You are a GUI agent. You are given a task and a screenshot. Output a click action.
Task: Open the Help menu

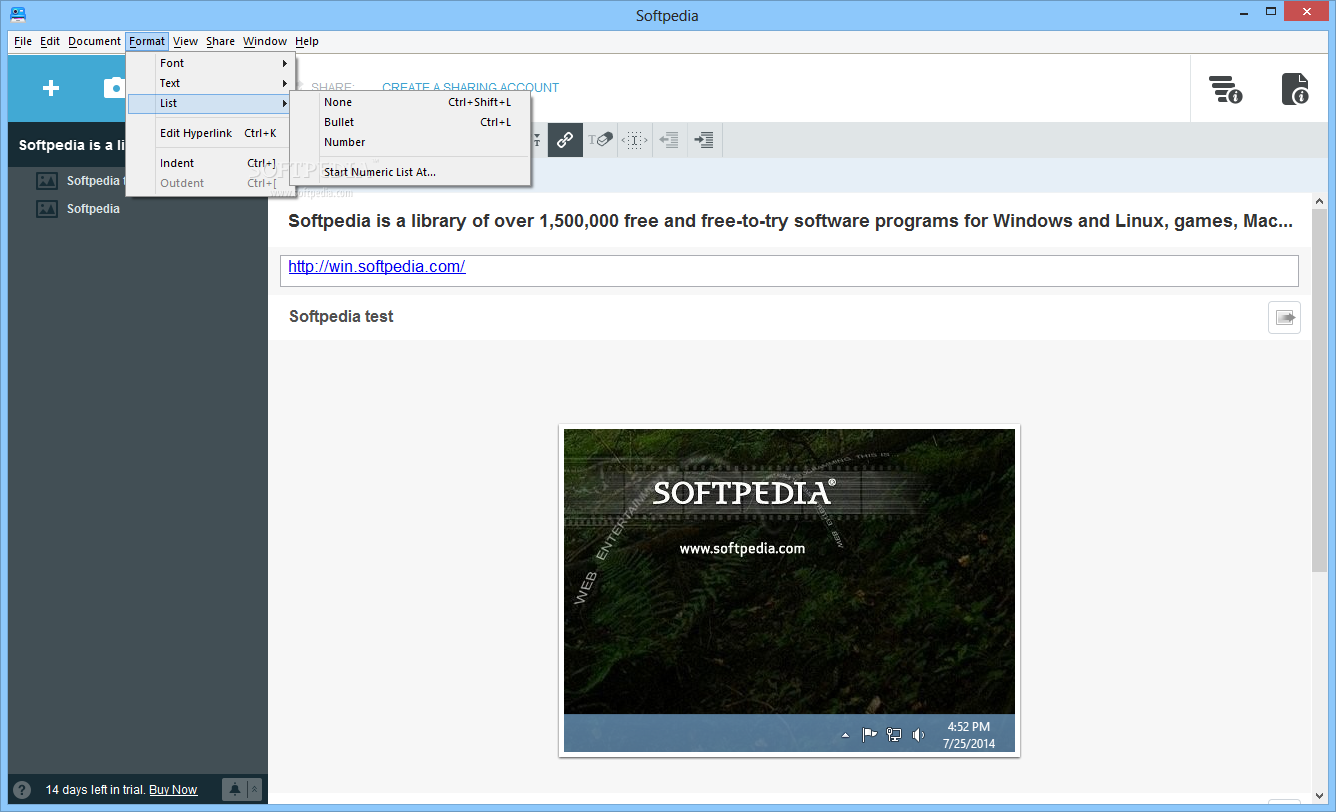pyautogui.click(x=307, y=41)
